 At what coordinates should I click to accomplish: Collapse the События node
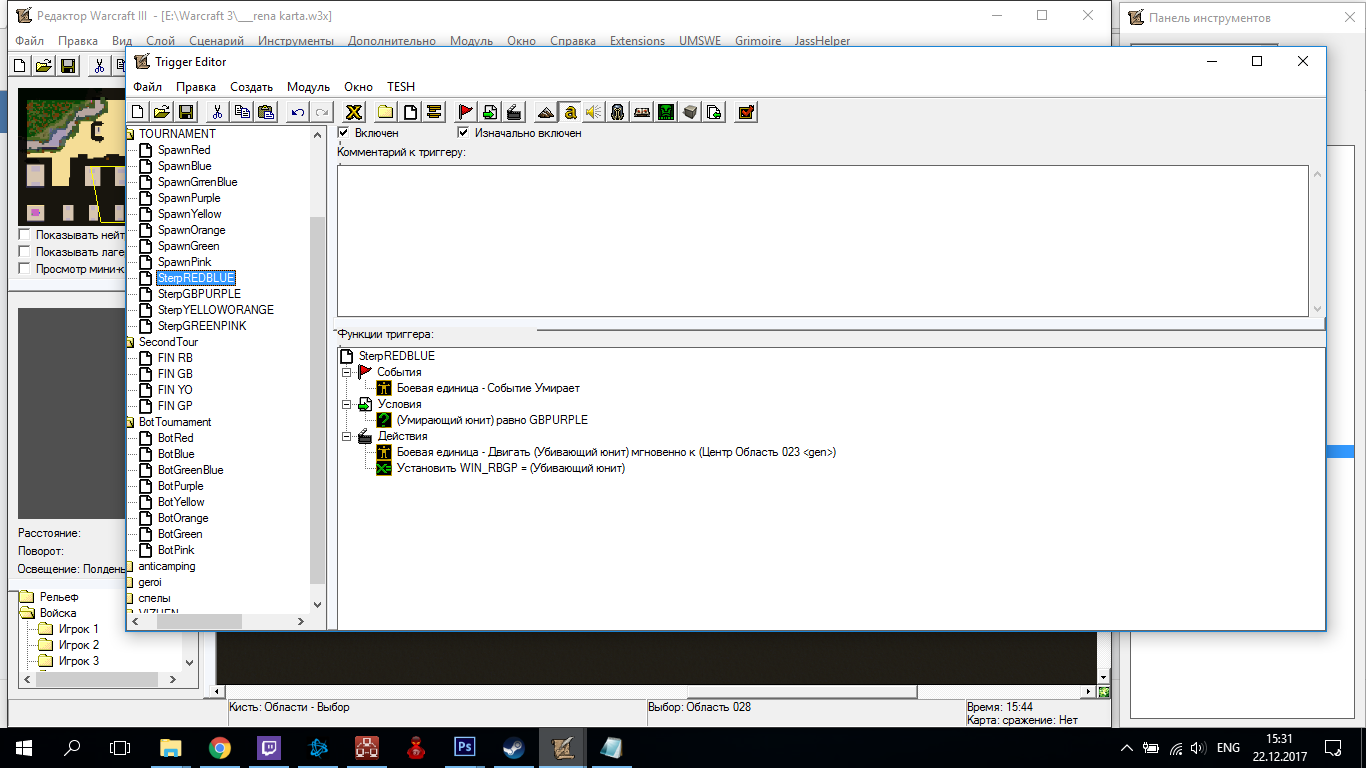pos(348,372)
